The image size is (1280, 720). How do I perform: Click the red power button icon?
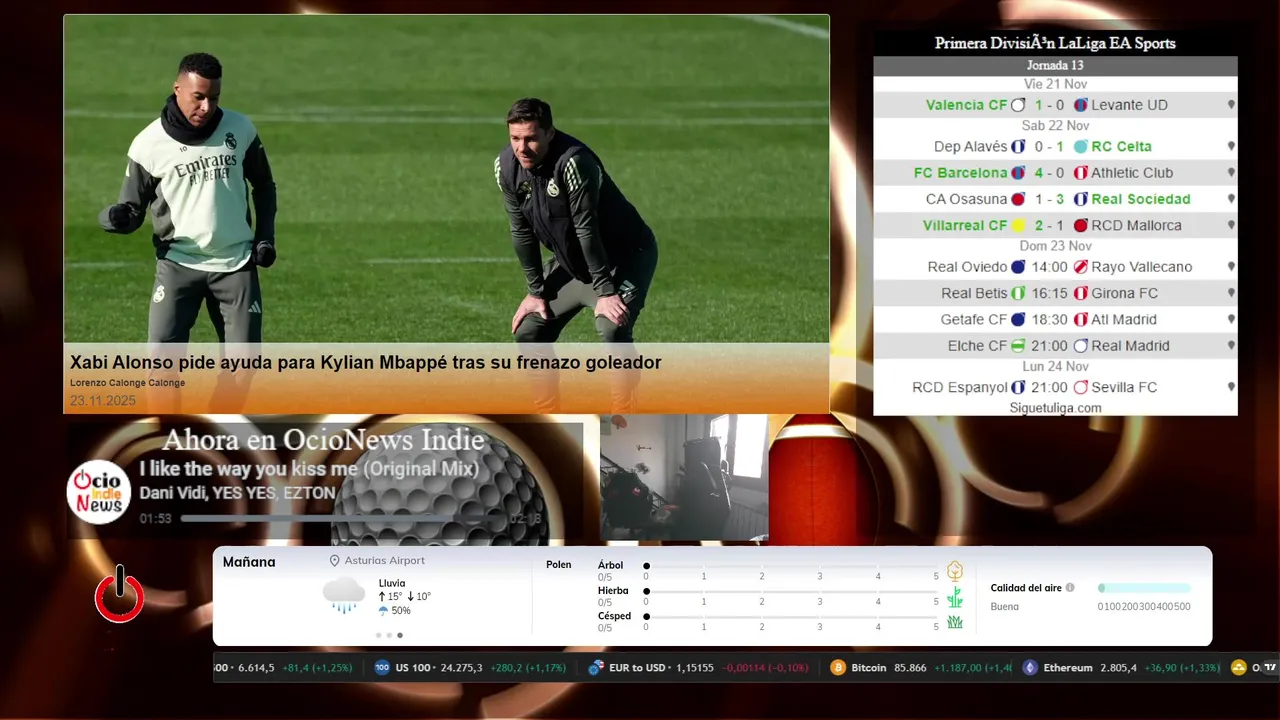[x=120, y=594]
